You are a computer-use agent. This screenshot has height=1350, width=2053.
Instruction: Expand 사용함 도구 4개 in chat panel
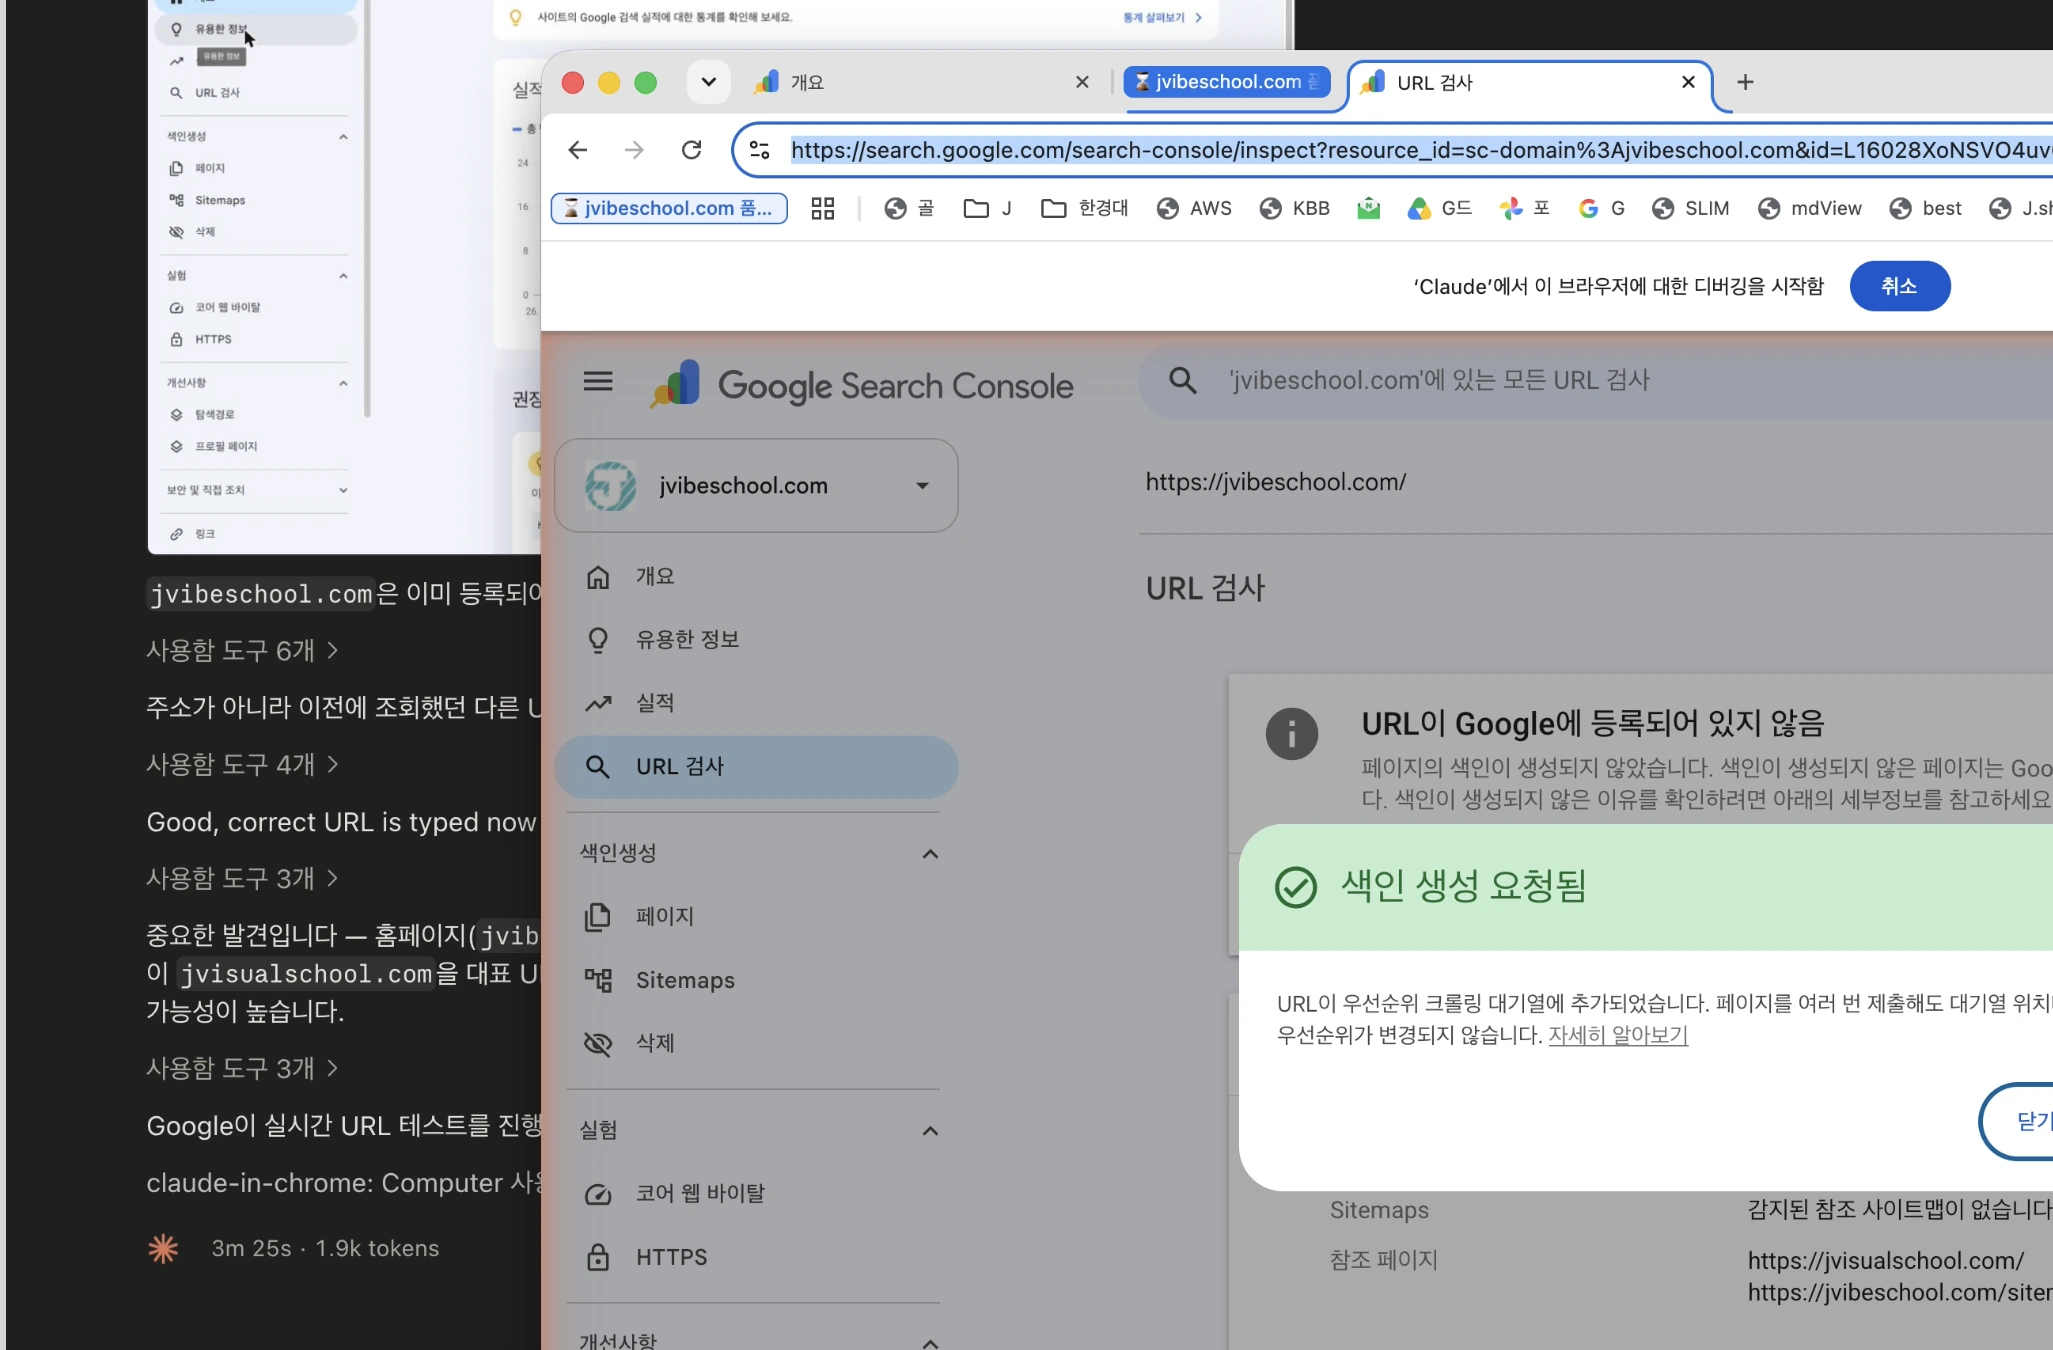(242, 764)
